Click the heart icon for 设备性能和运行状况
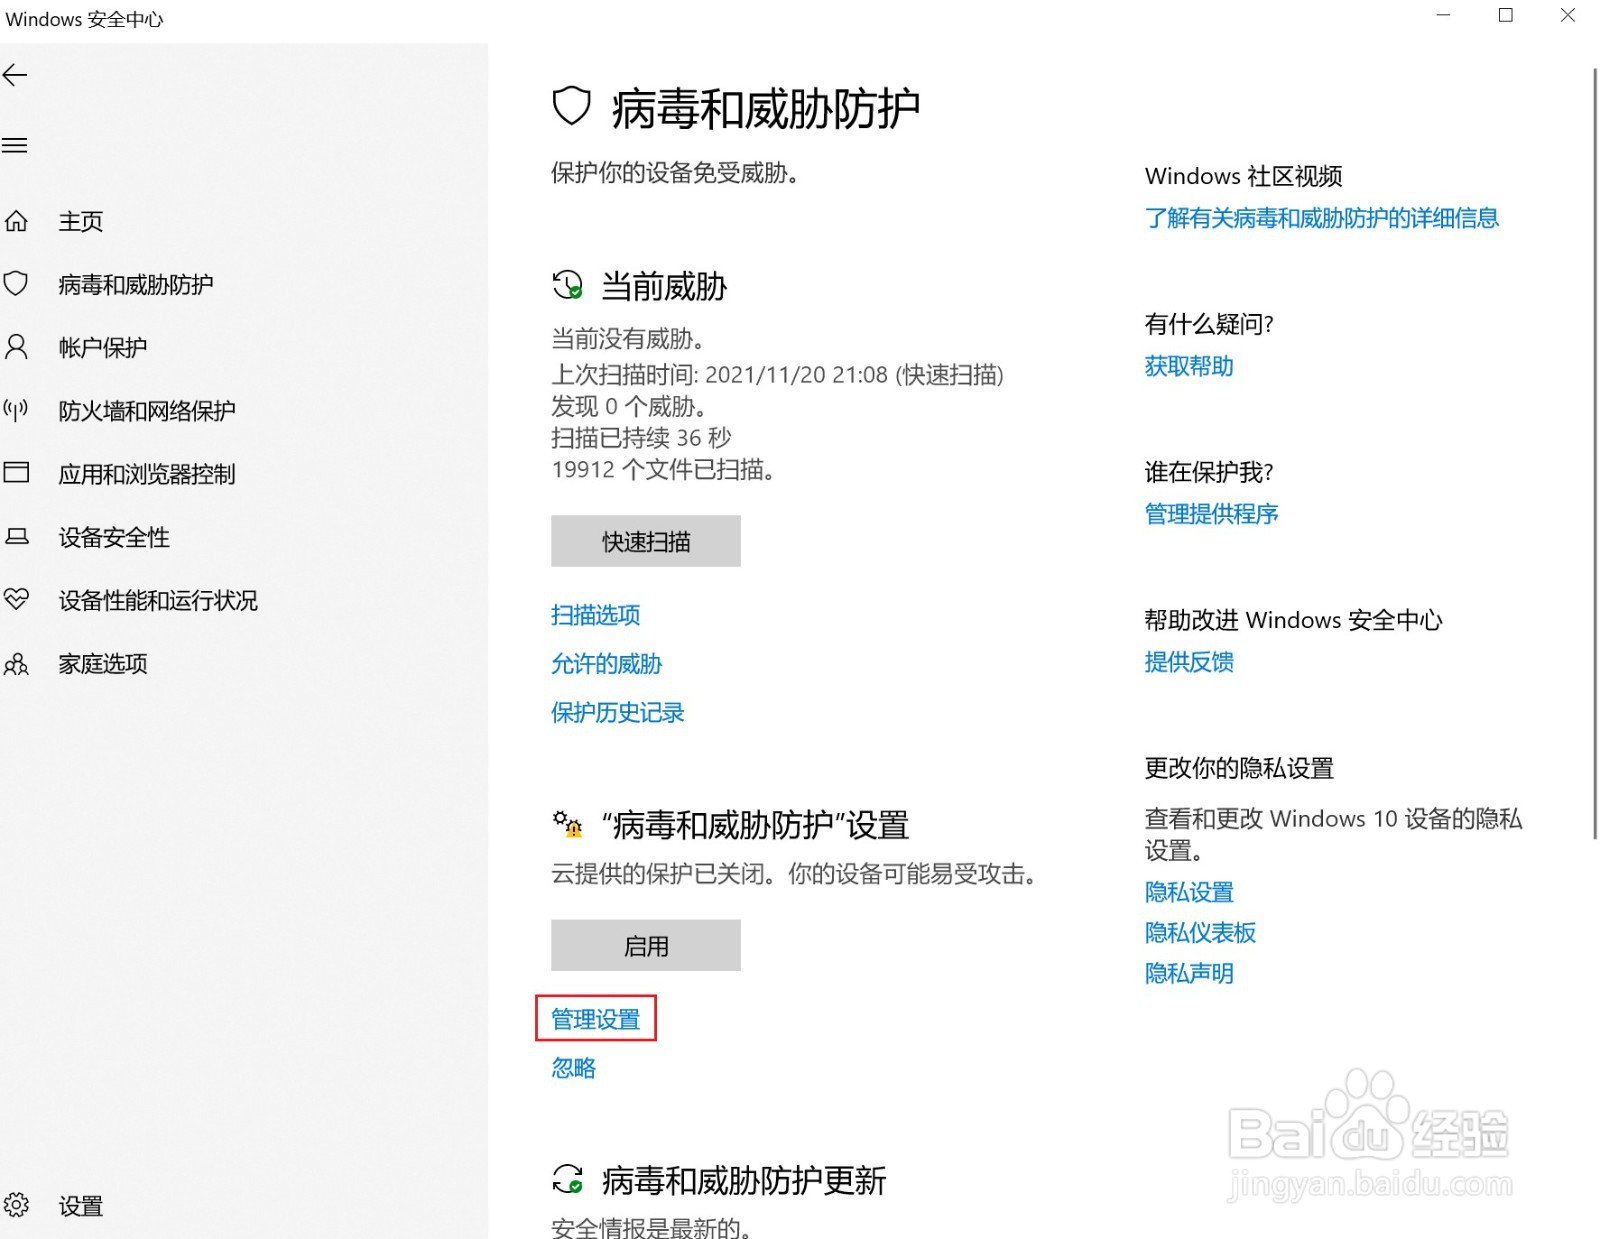 [x=16, y=600]
